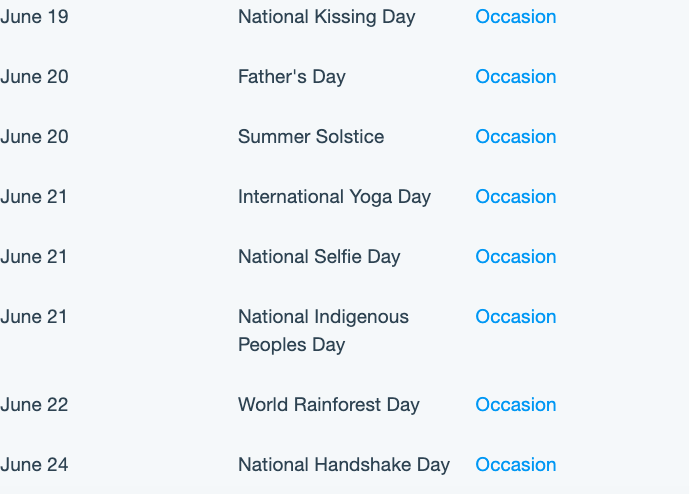Click the June 24 date cell
This screenshot has width=690, height=494.
34,465
